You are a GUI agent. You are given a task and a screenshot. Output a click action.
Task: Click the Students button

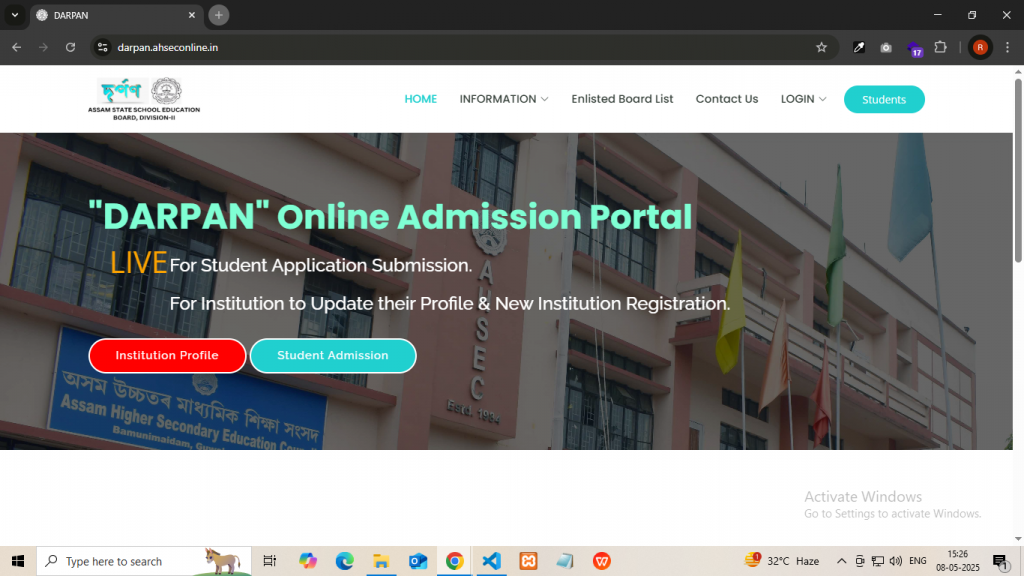[884, 99]
